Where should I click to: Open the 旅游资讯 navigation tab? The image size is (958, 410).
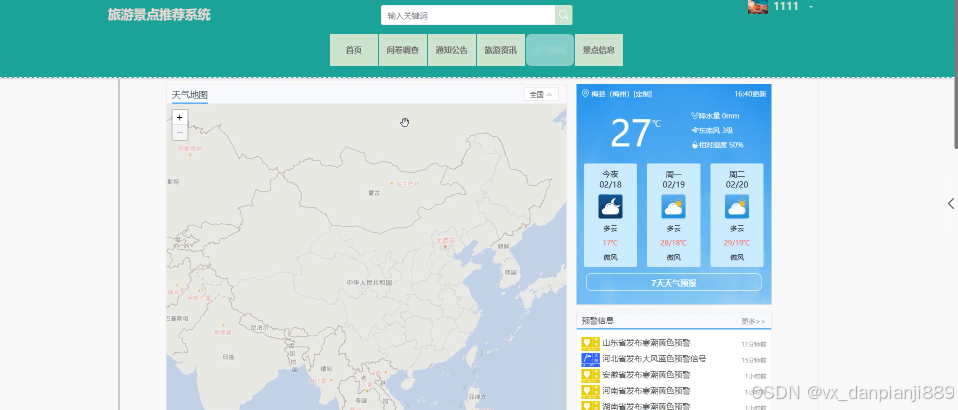coord(500,50)
